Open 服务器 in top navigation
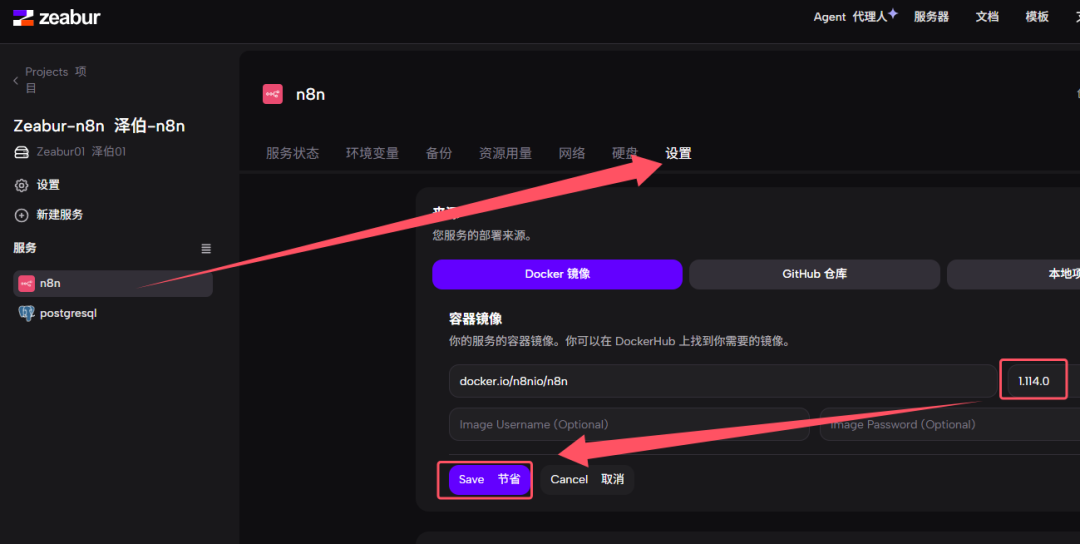This screenshot has height=544, width=1080. point(931,17)
